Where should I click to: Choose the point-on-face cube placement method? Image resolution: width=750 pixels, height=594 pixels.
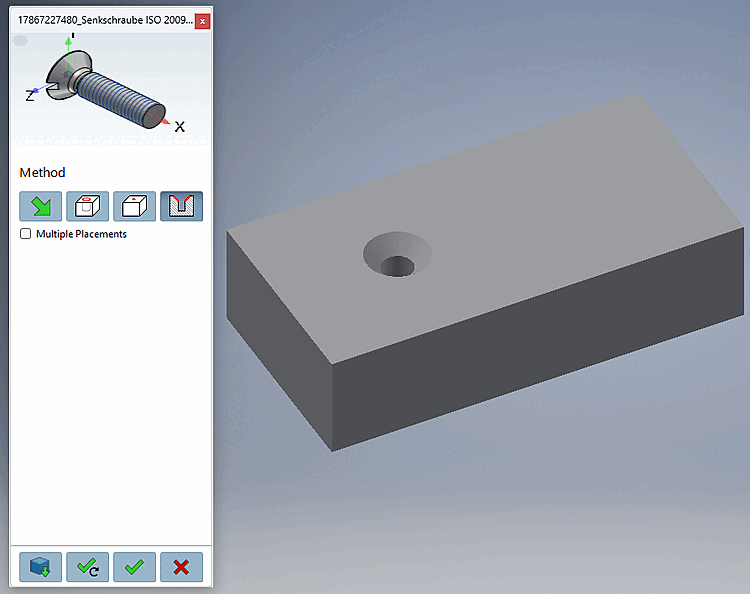pyautogui.click(x=134, y=206)
